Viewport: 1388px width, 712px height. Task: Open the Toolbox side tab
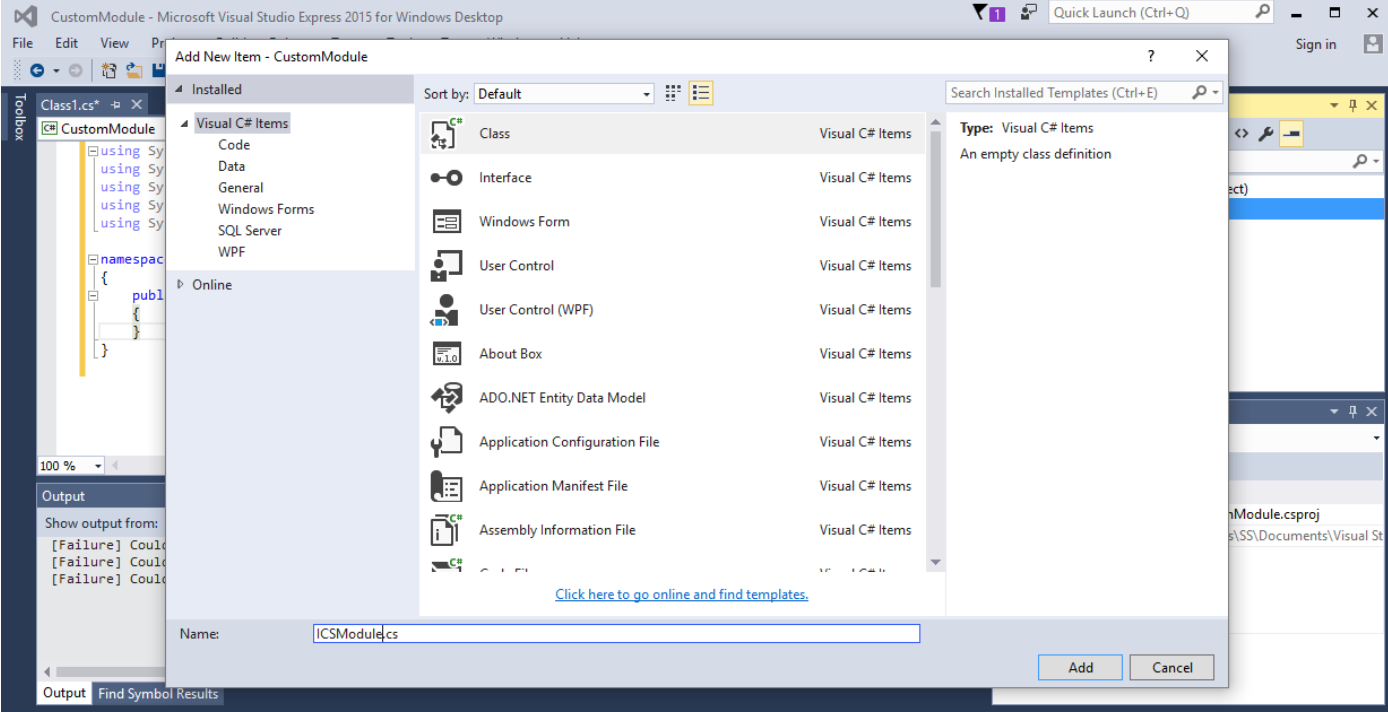18,118
